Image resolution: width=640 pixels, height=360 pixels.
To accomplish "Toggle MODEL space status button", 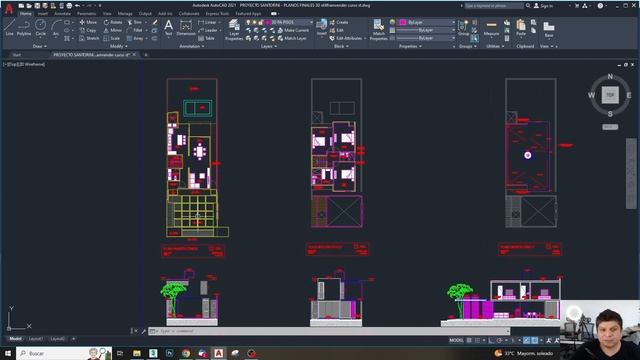I will pyautogui.click(x=456, y=340).
